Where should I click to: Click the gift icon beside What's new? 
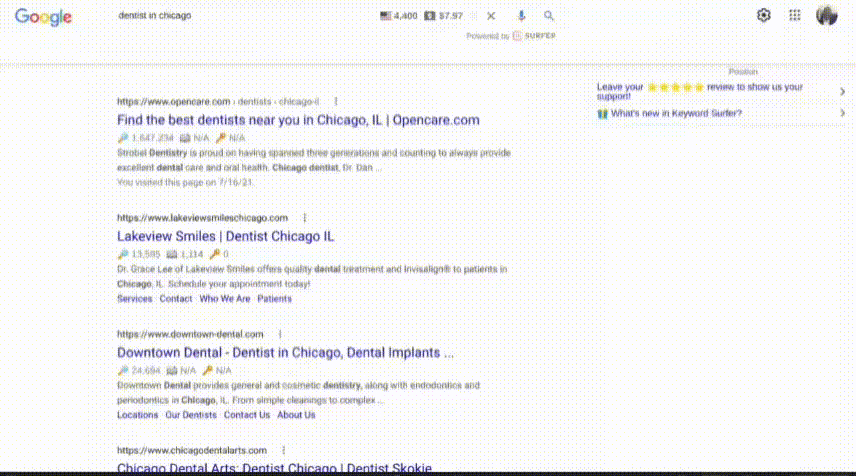[602, 114]
